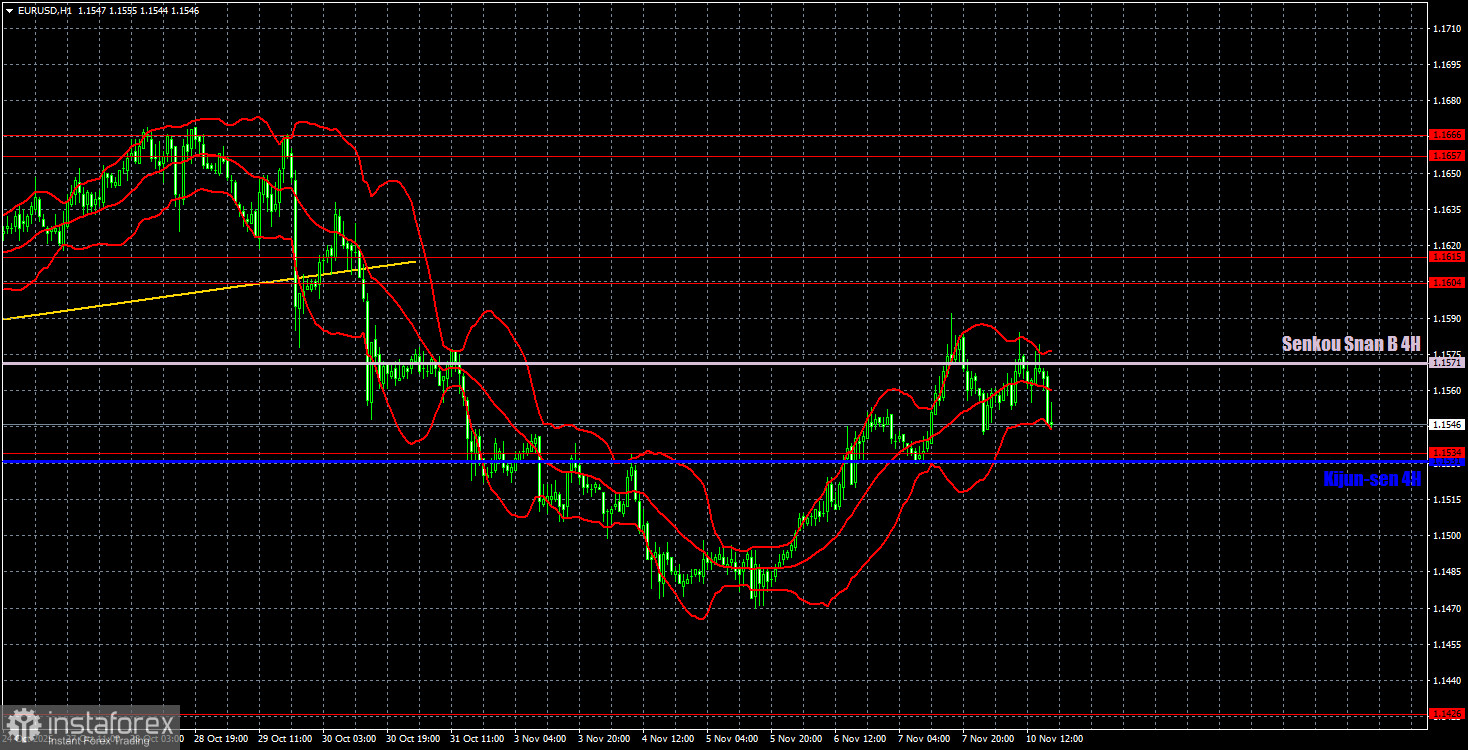Screen dimensions: 1468x750
Task: Click the 1.1695 price scale value
Action: 1446,65
